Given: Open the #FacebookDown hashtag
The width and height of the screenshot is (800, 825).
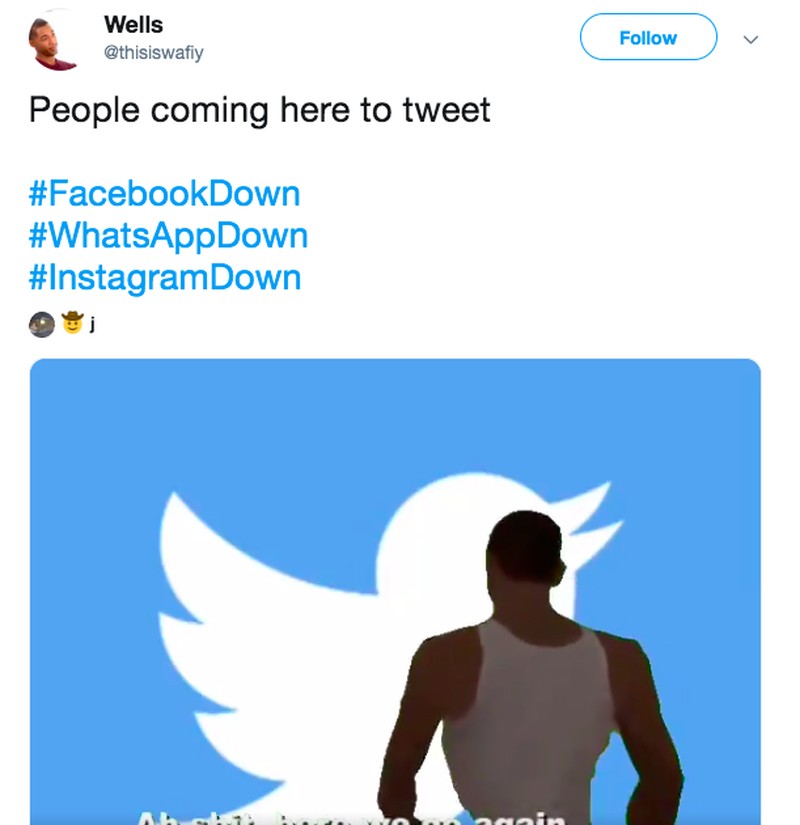Looking at the screenshot, I should point(164,193).
